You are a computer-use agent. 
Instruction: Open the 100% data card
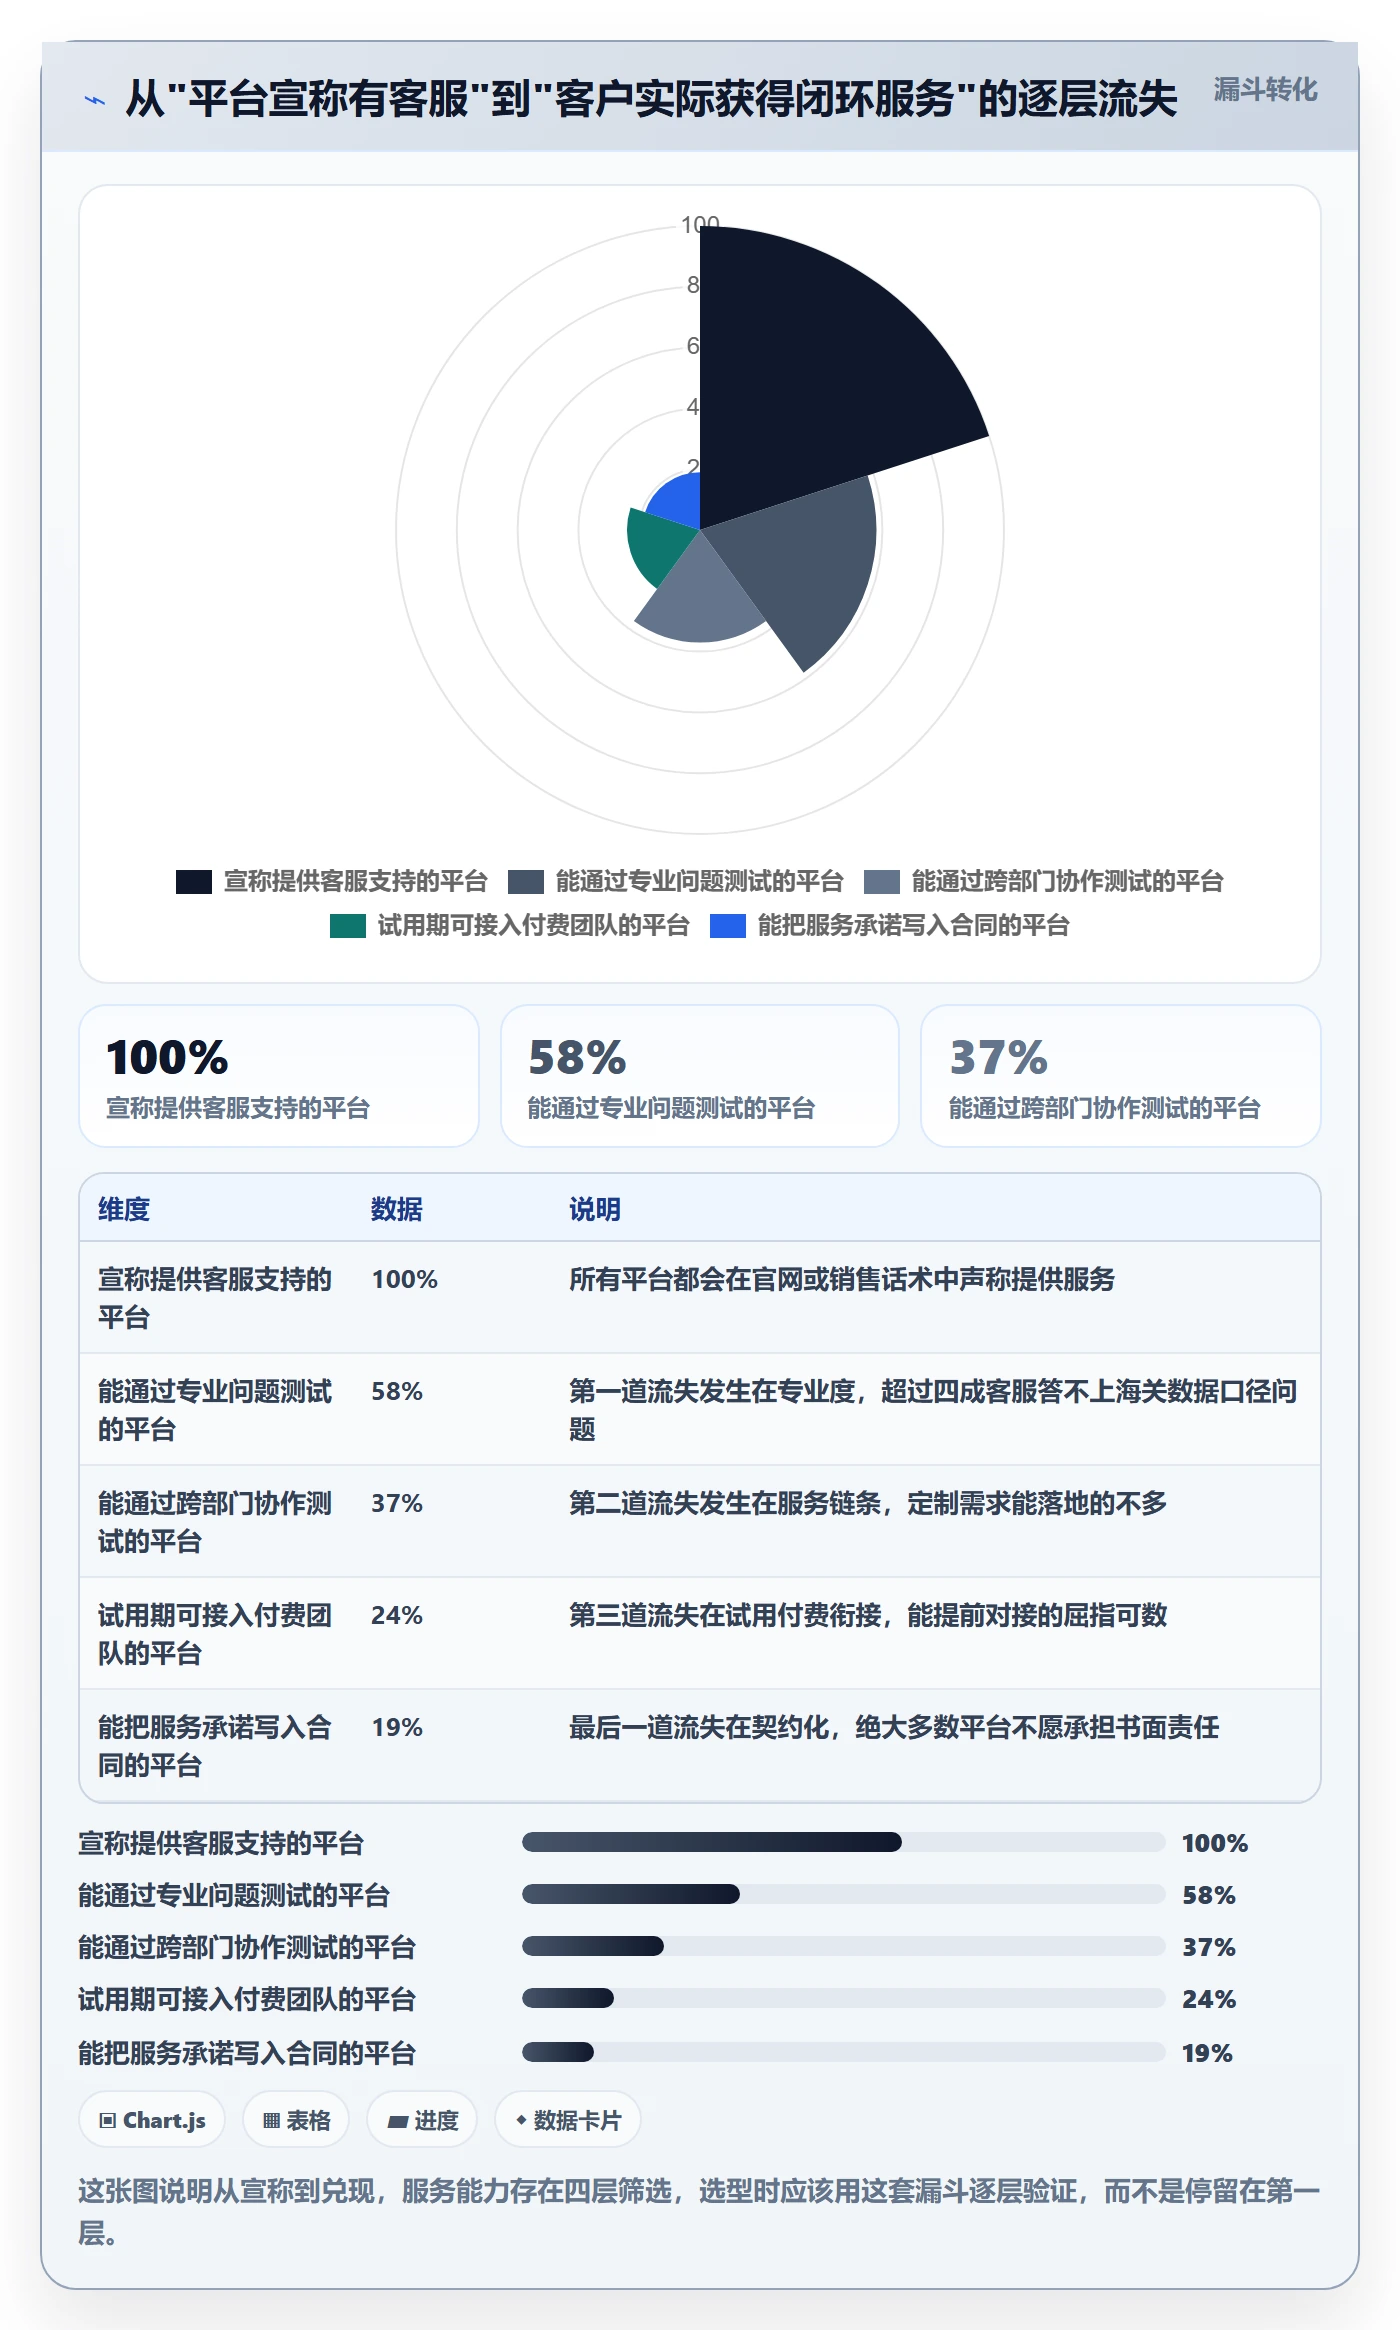click(x=279, y=1076)
